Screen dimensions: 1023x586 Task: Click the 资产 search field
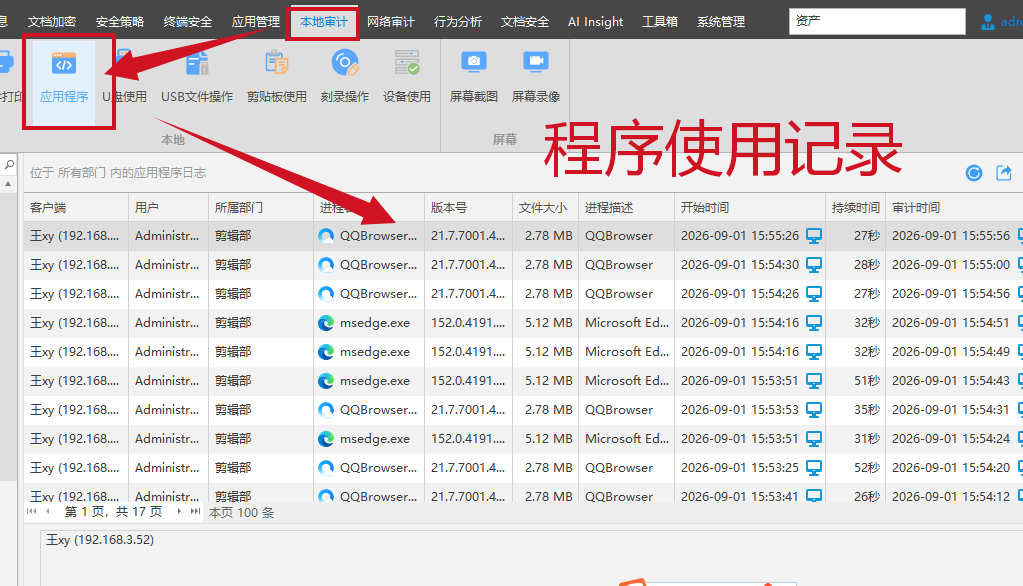[x=877, y=21]
